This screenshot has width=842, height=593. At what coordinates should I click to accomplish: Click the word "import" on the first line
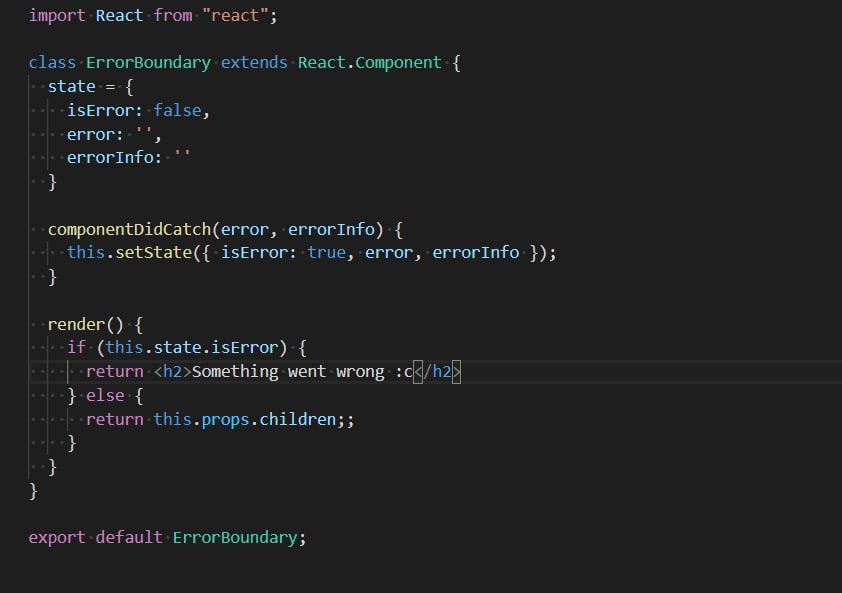(x=57, y=16)
